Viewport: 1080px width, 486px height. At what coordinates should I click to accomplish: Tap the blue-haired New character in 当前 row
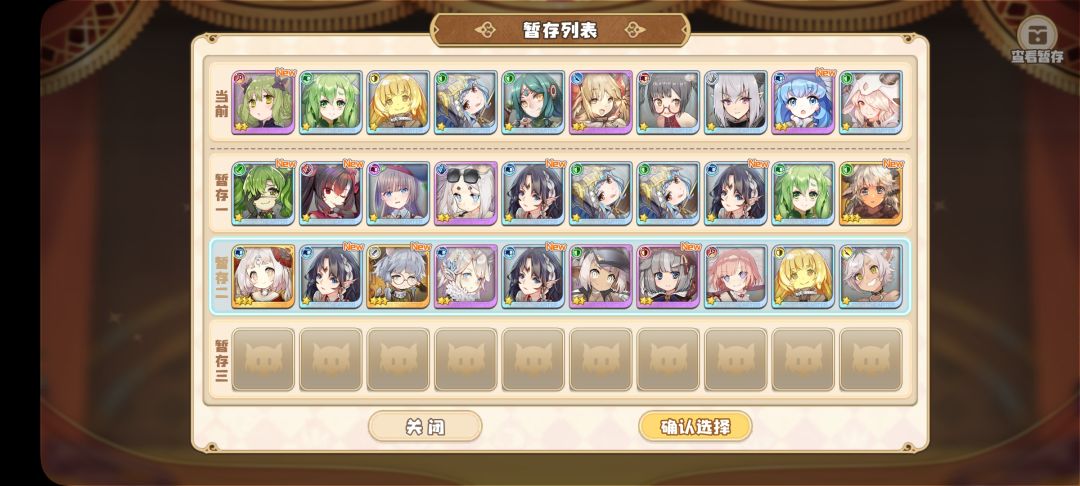point(803,102)
